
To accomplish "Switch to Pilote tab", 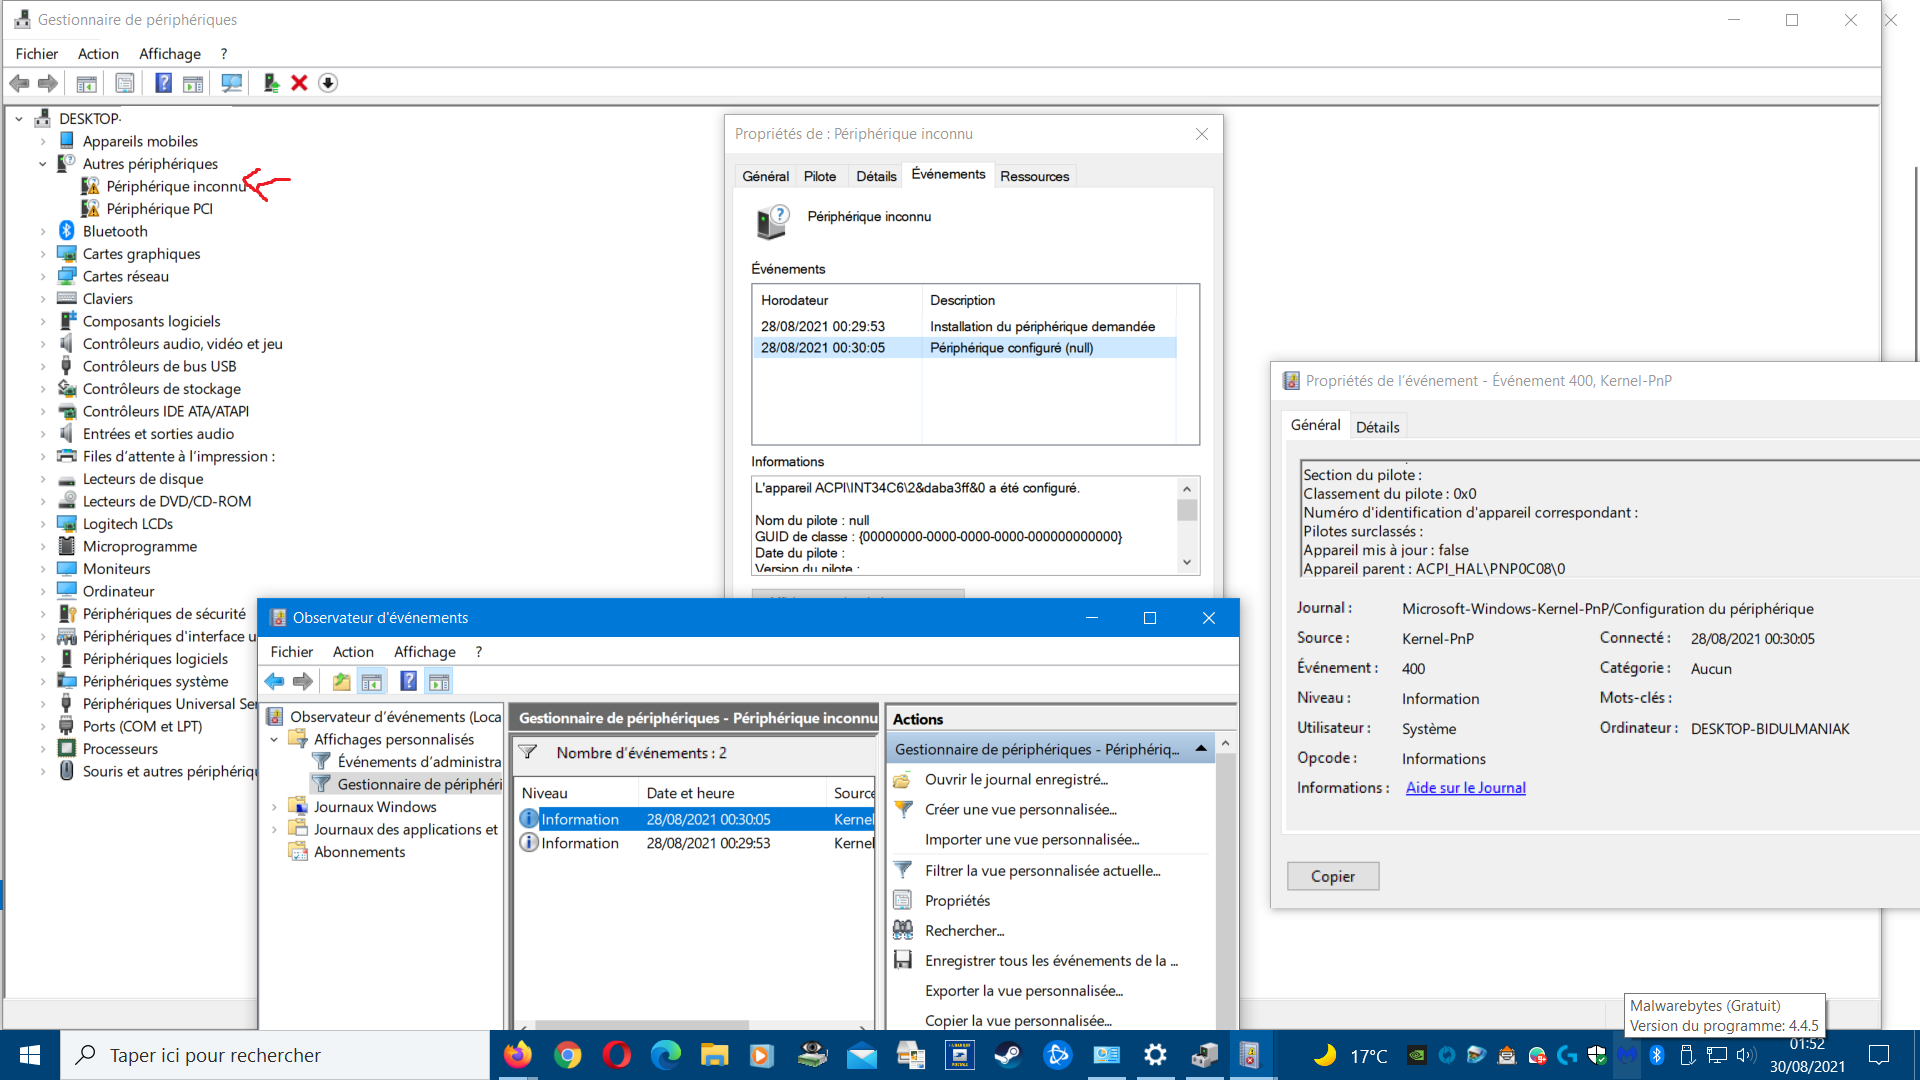I will 820,176.
